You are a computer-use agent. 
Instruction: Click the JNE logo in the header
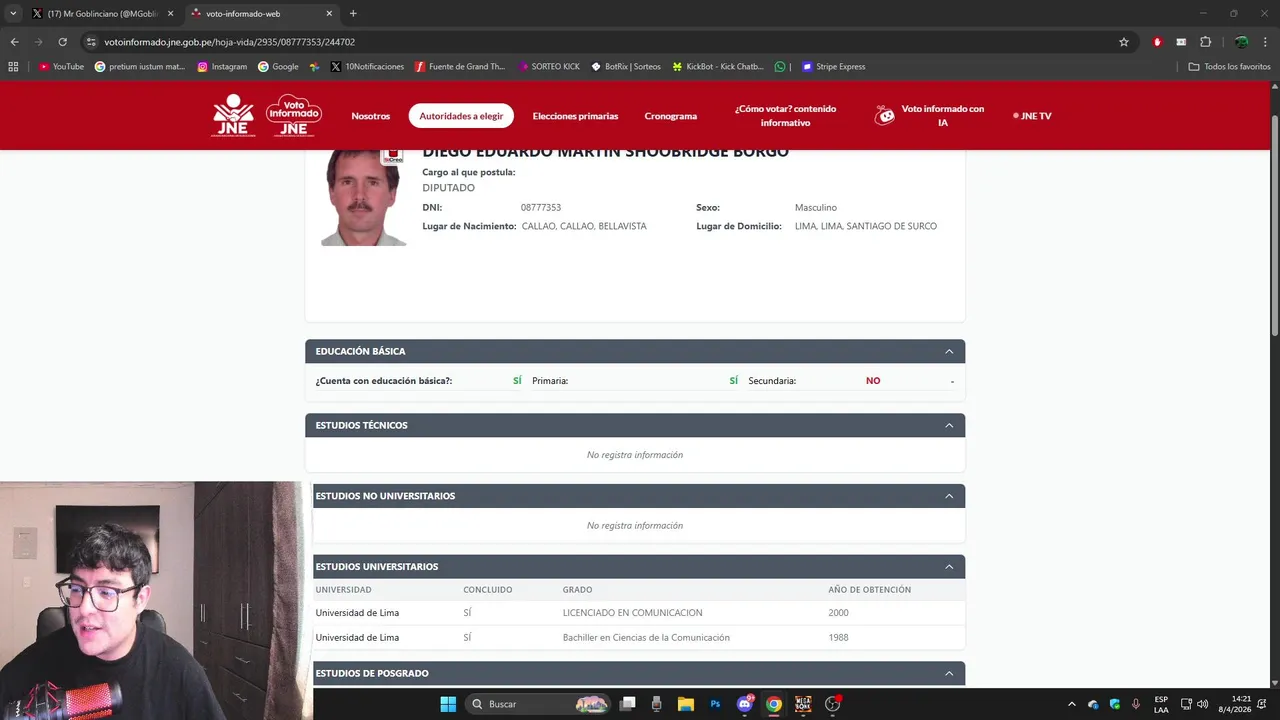pyautogui.click(x=233, y=115)
